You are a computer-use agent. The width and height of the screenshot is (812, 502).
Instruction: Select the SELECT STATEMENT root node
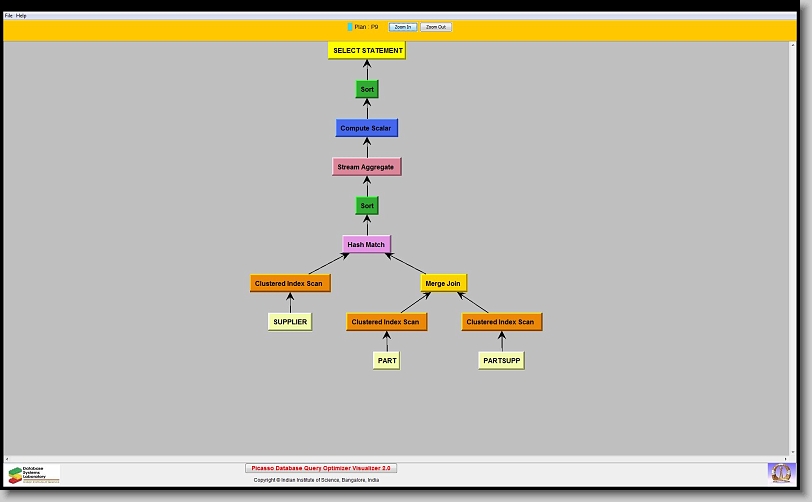[x=367, y=50]
